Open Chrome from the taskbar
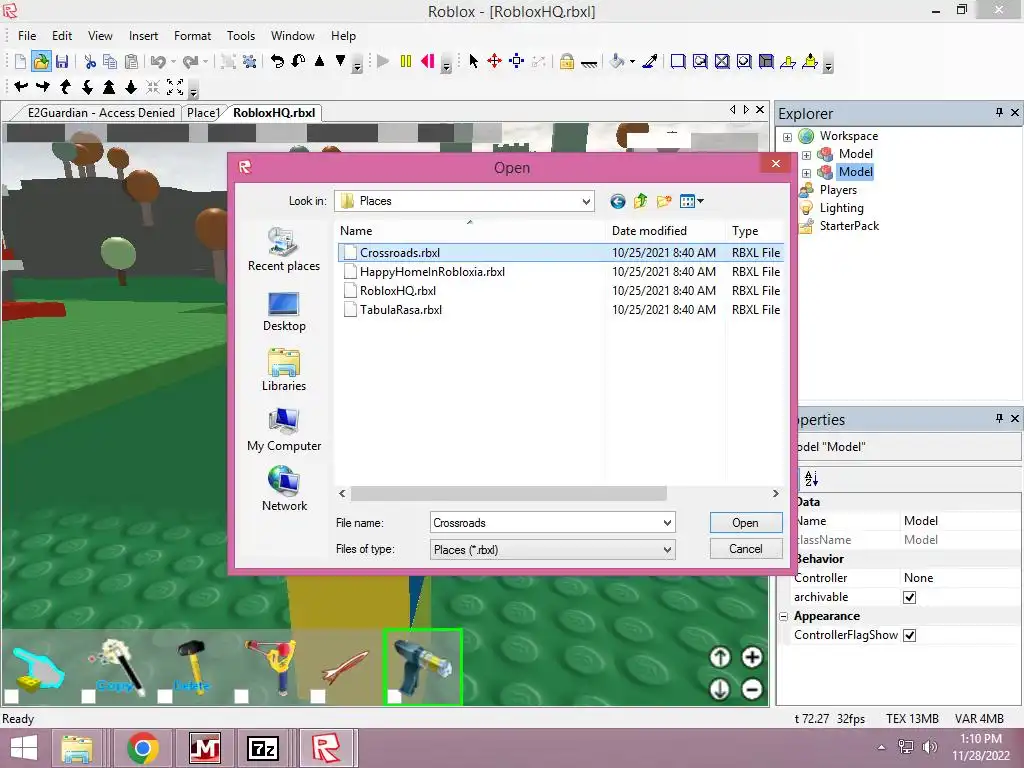 [142, 748]
